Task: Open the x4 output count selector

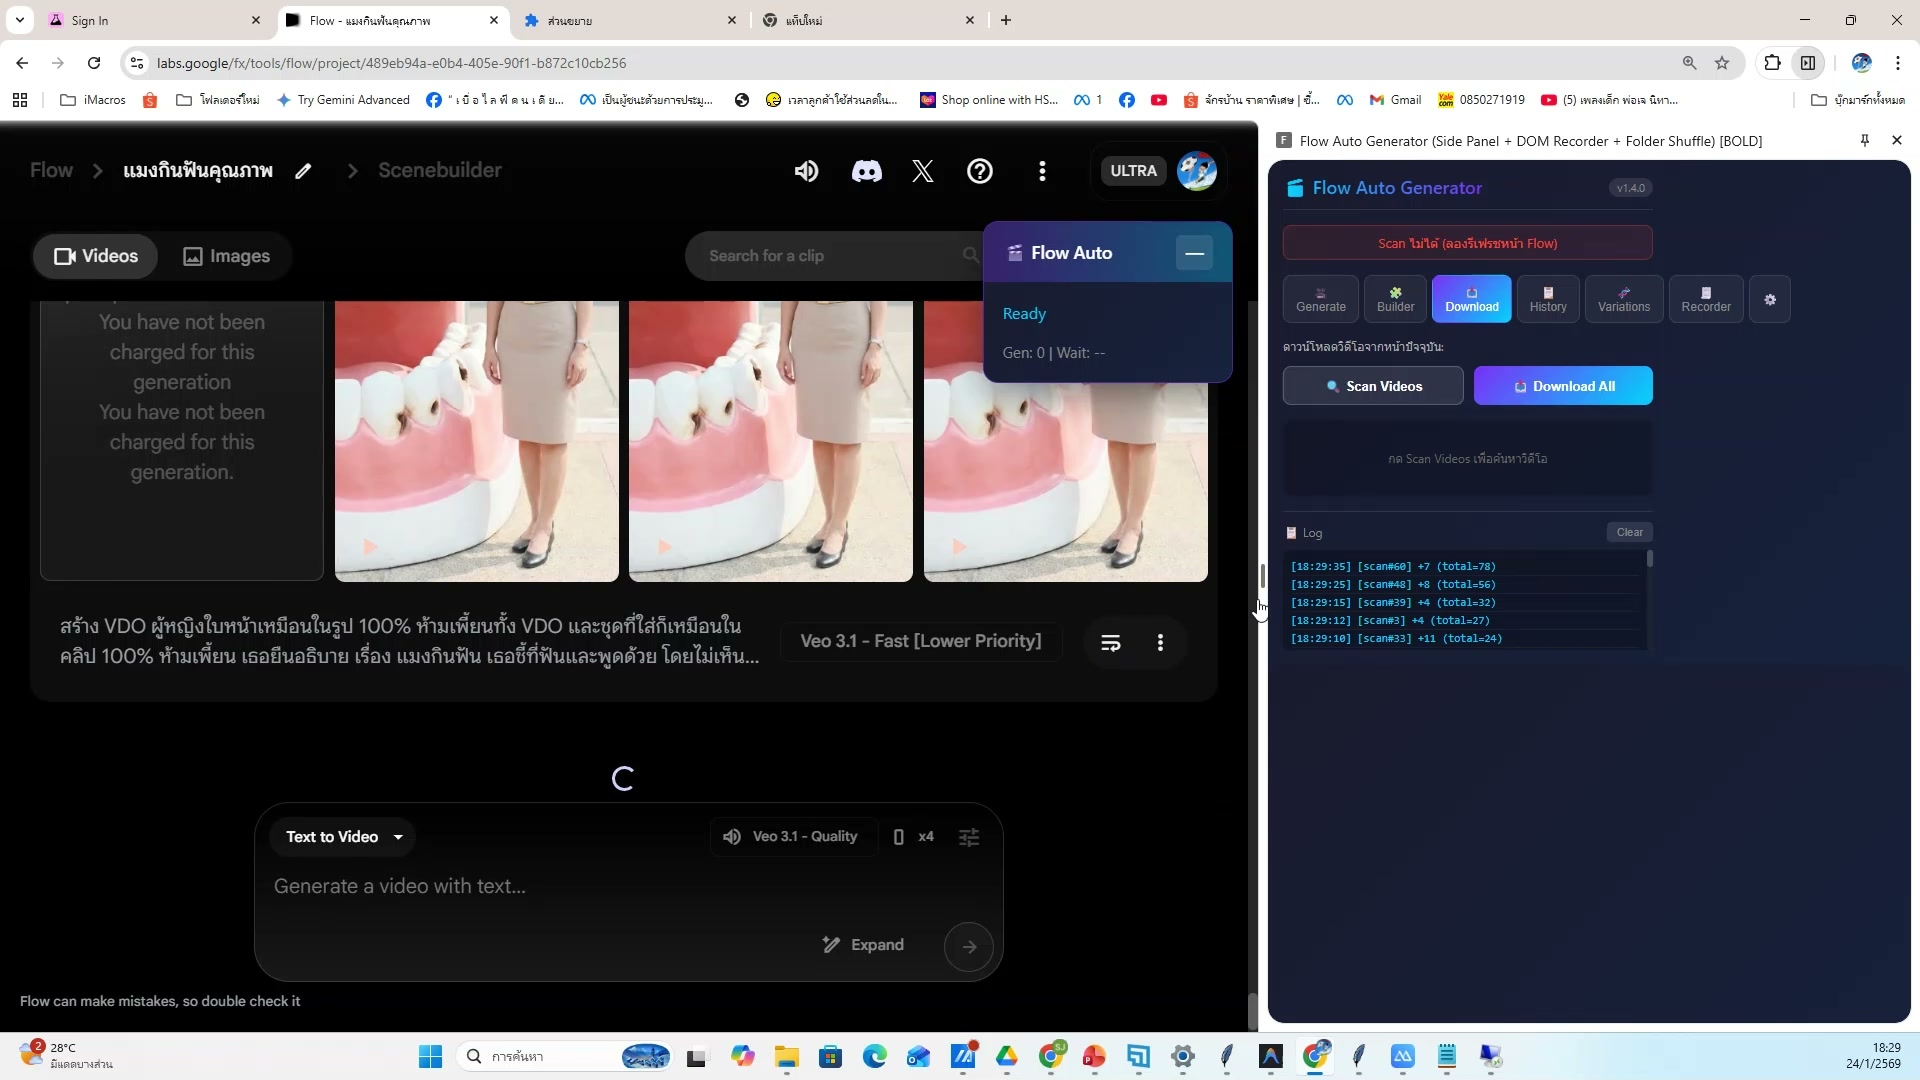Action: click(x=913, y=837)
